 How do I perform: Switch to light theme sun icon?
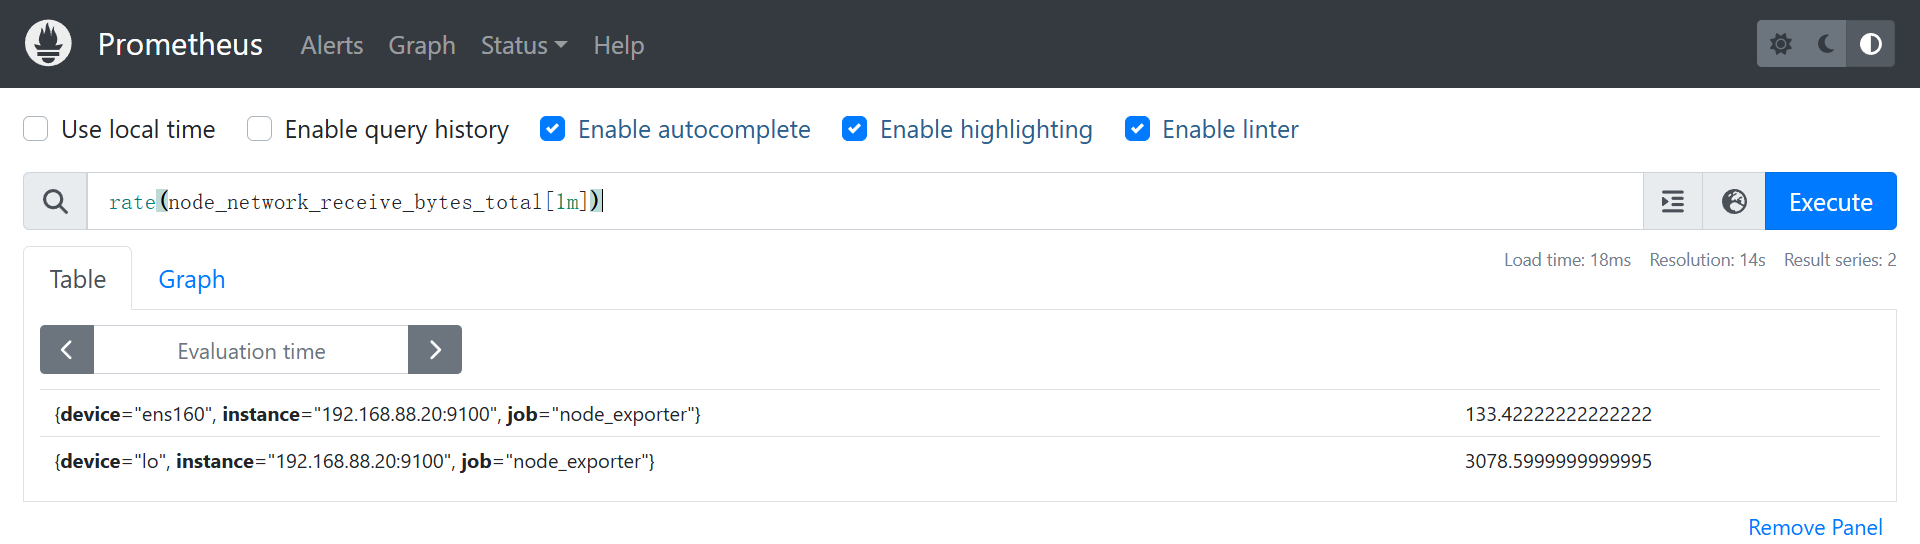[x=1781, y=44]
